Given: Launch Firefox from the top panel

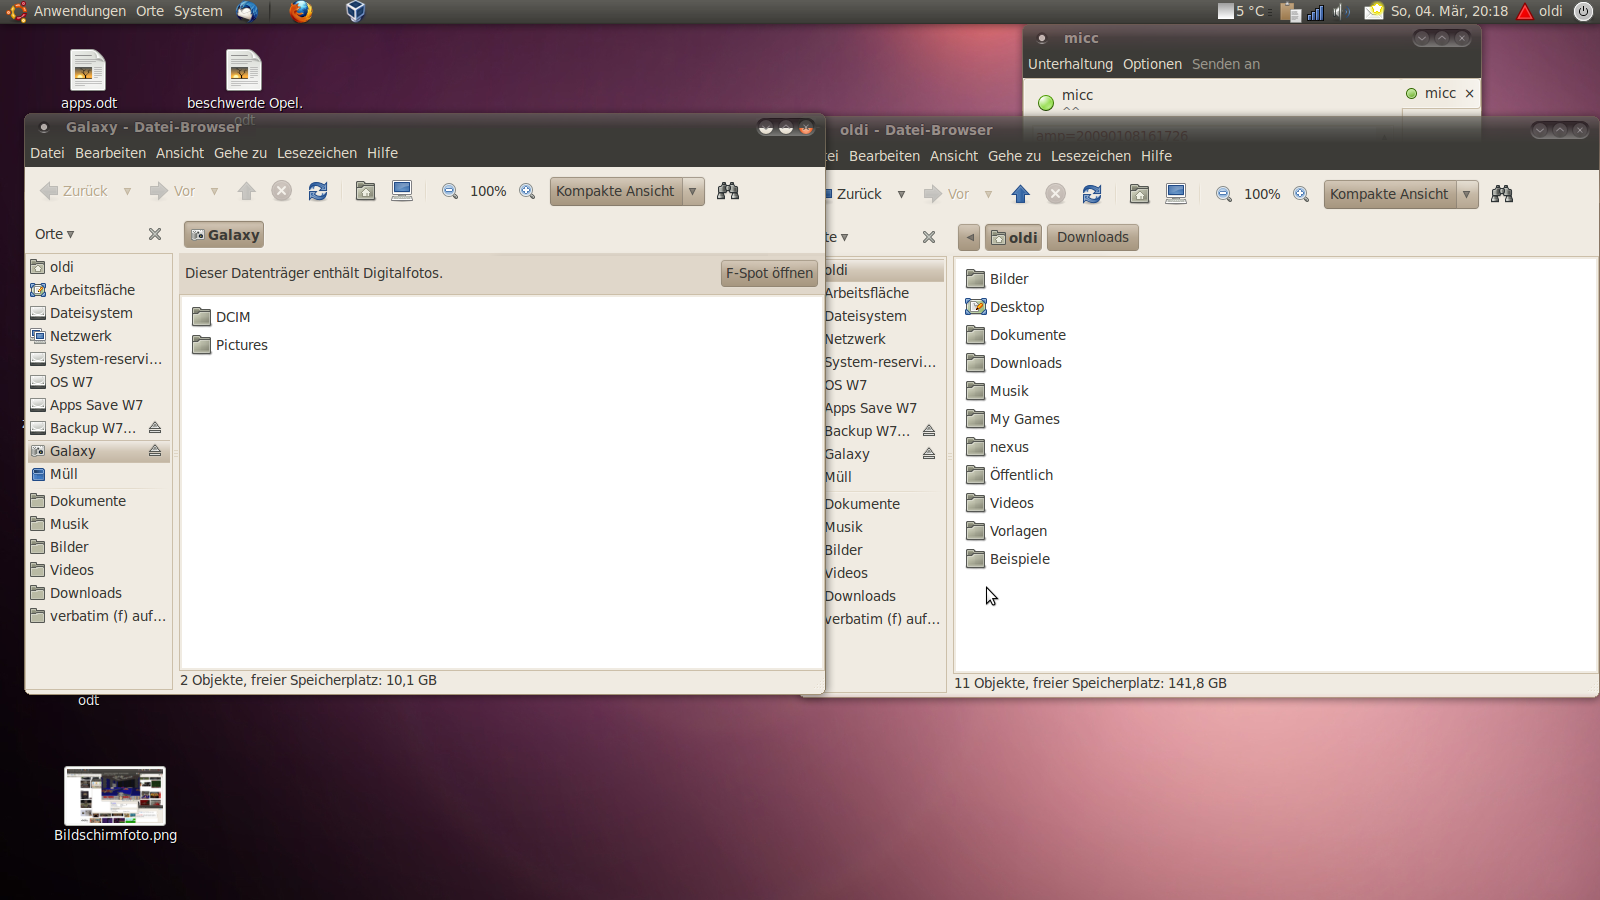Looking at the screenshot, I should click(x=300, y=11).
